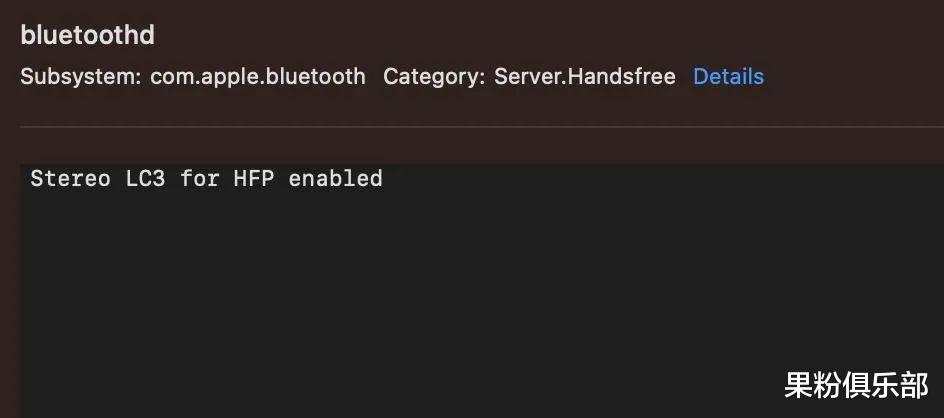Click the word bluetooth in the subsystem value
Screen dimensions: 944x418
pyautogui.click(x=310, y=77)
